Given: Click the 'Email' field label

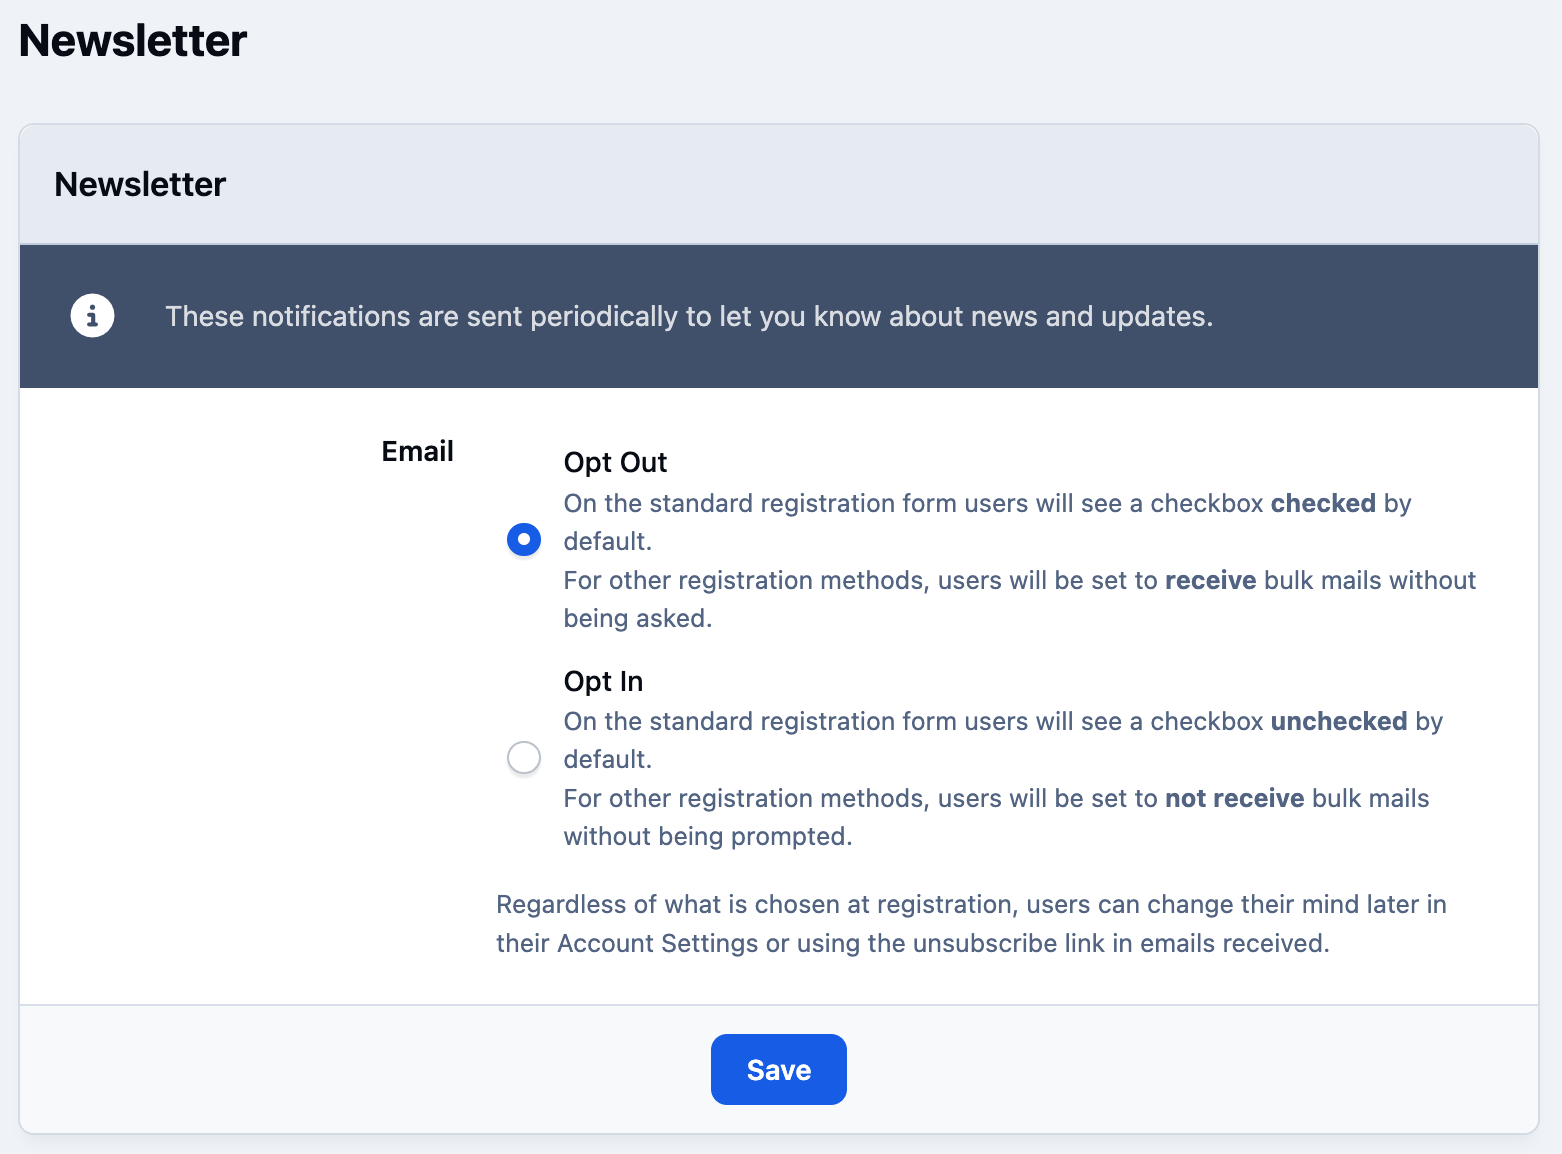Looking at the screenshot, I should pos(417,451).
